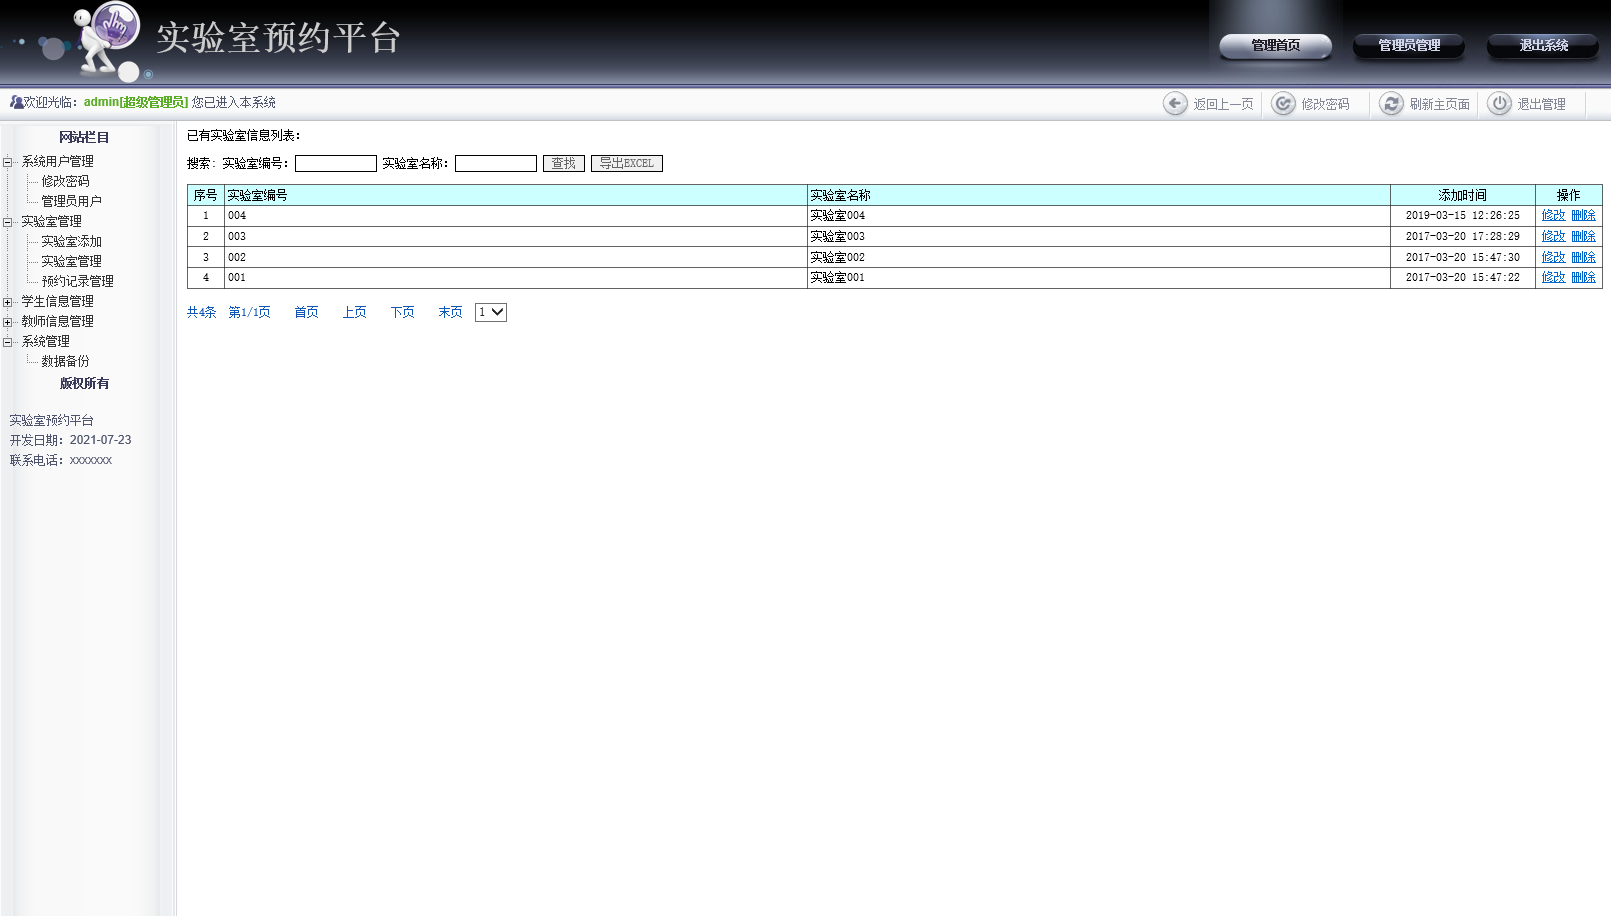Click 删除 for lab 004
Viewport: 1611px width, 916px height.
click(1583, 215)
